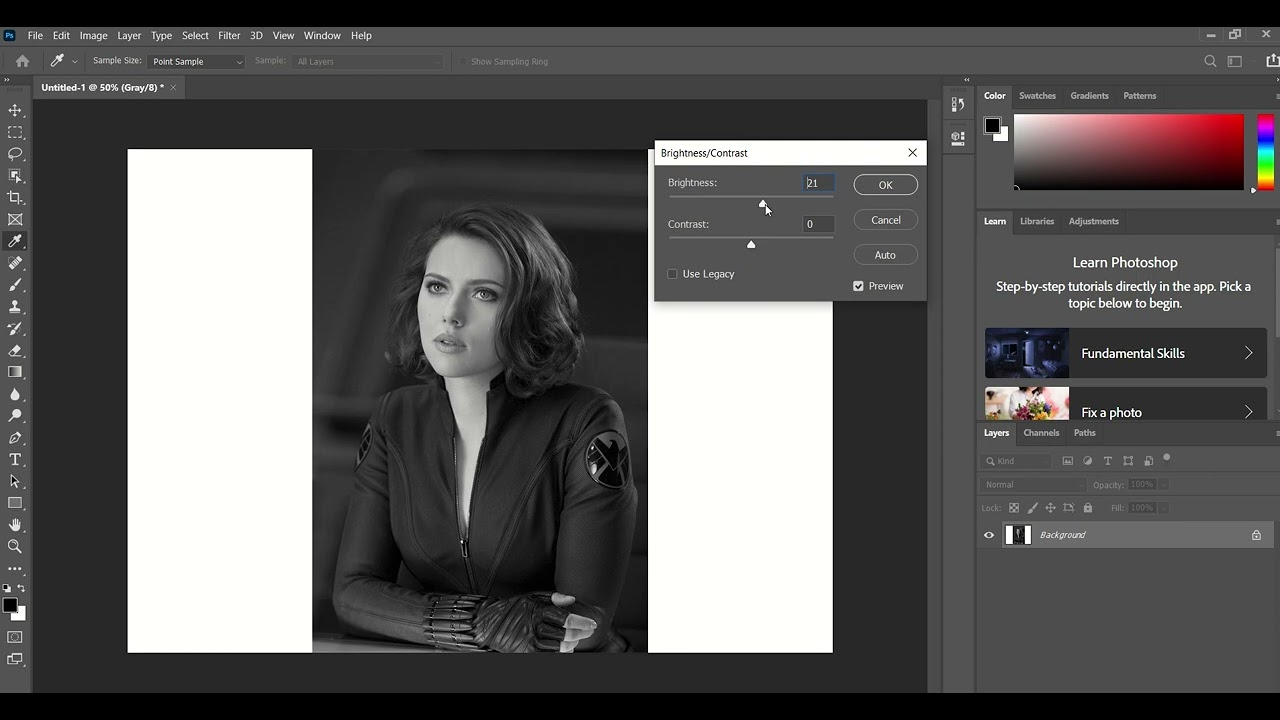Image resolution: width=1280 pixels, height=720 pixels.
Task: Open the Edit Toolbar ellipsis
Action: tap(15, 569)
